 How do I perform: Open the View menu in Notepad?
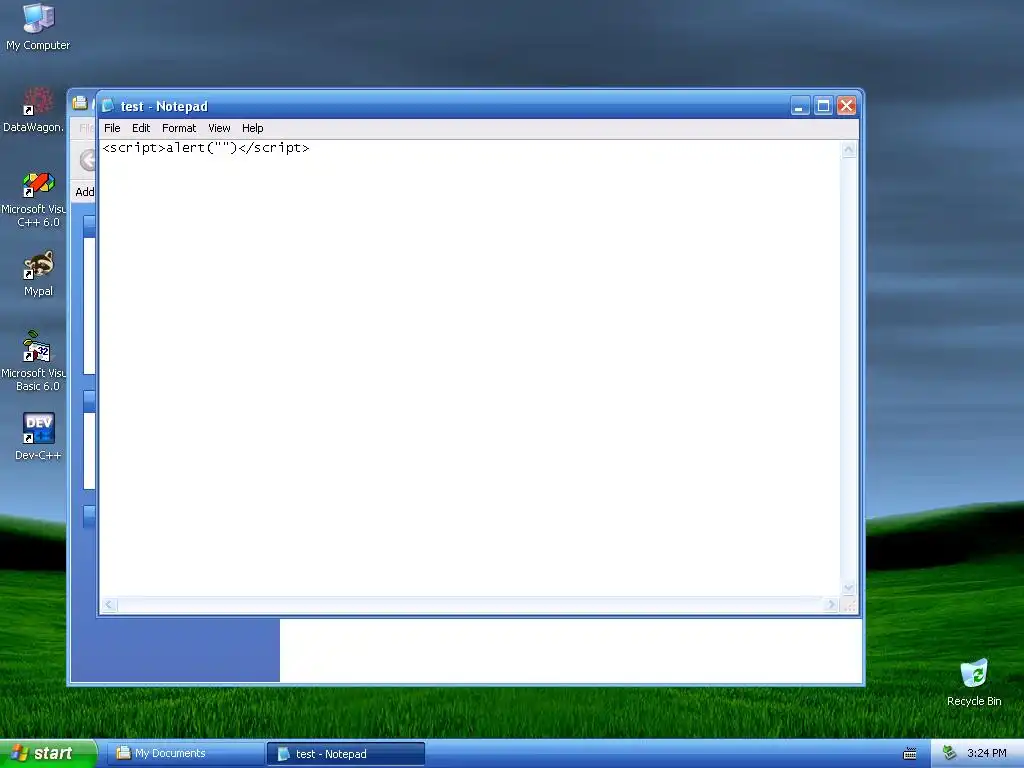coord(219,128)
